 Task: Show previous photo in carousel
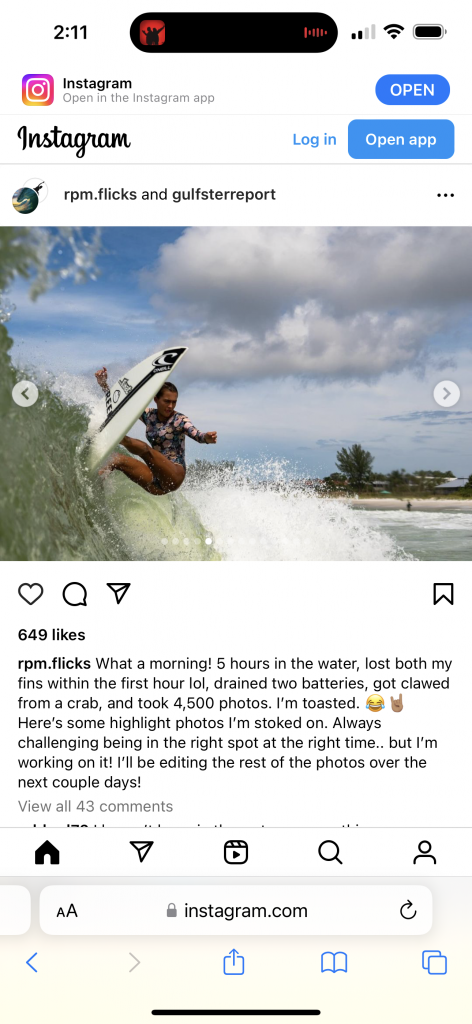25,393
